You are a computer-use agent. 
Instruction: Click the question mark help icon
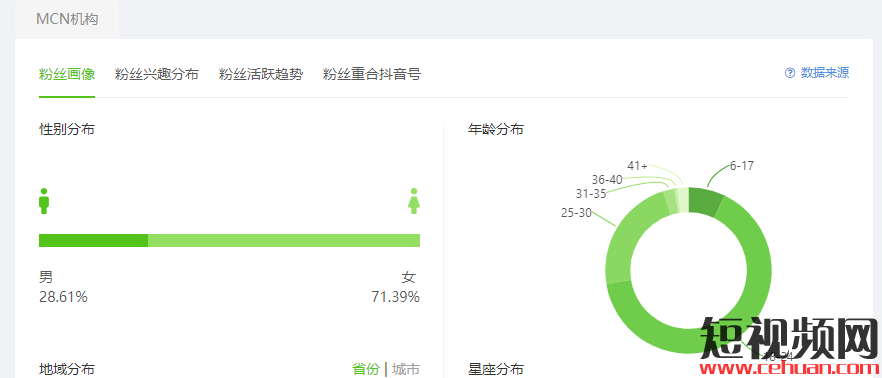point(790,73)
